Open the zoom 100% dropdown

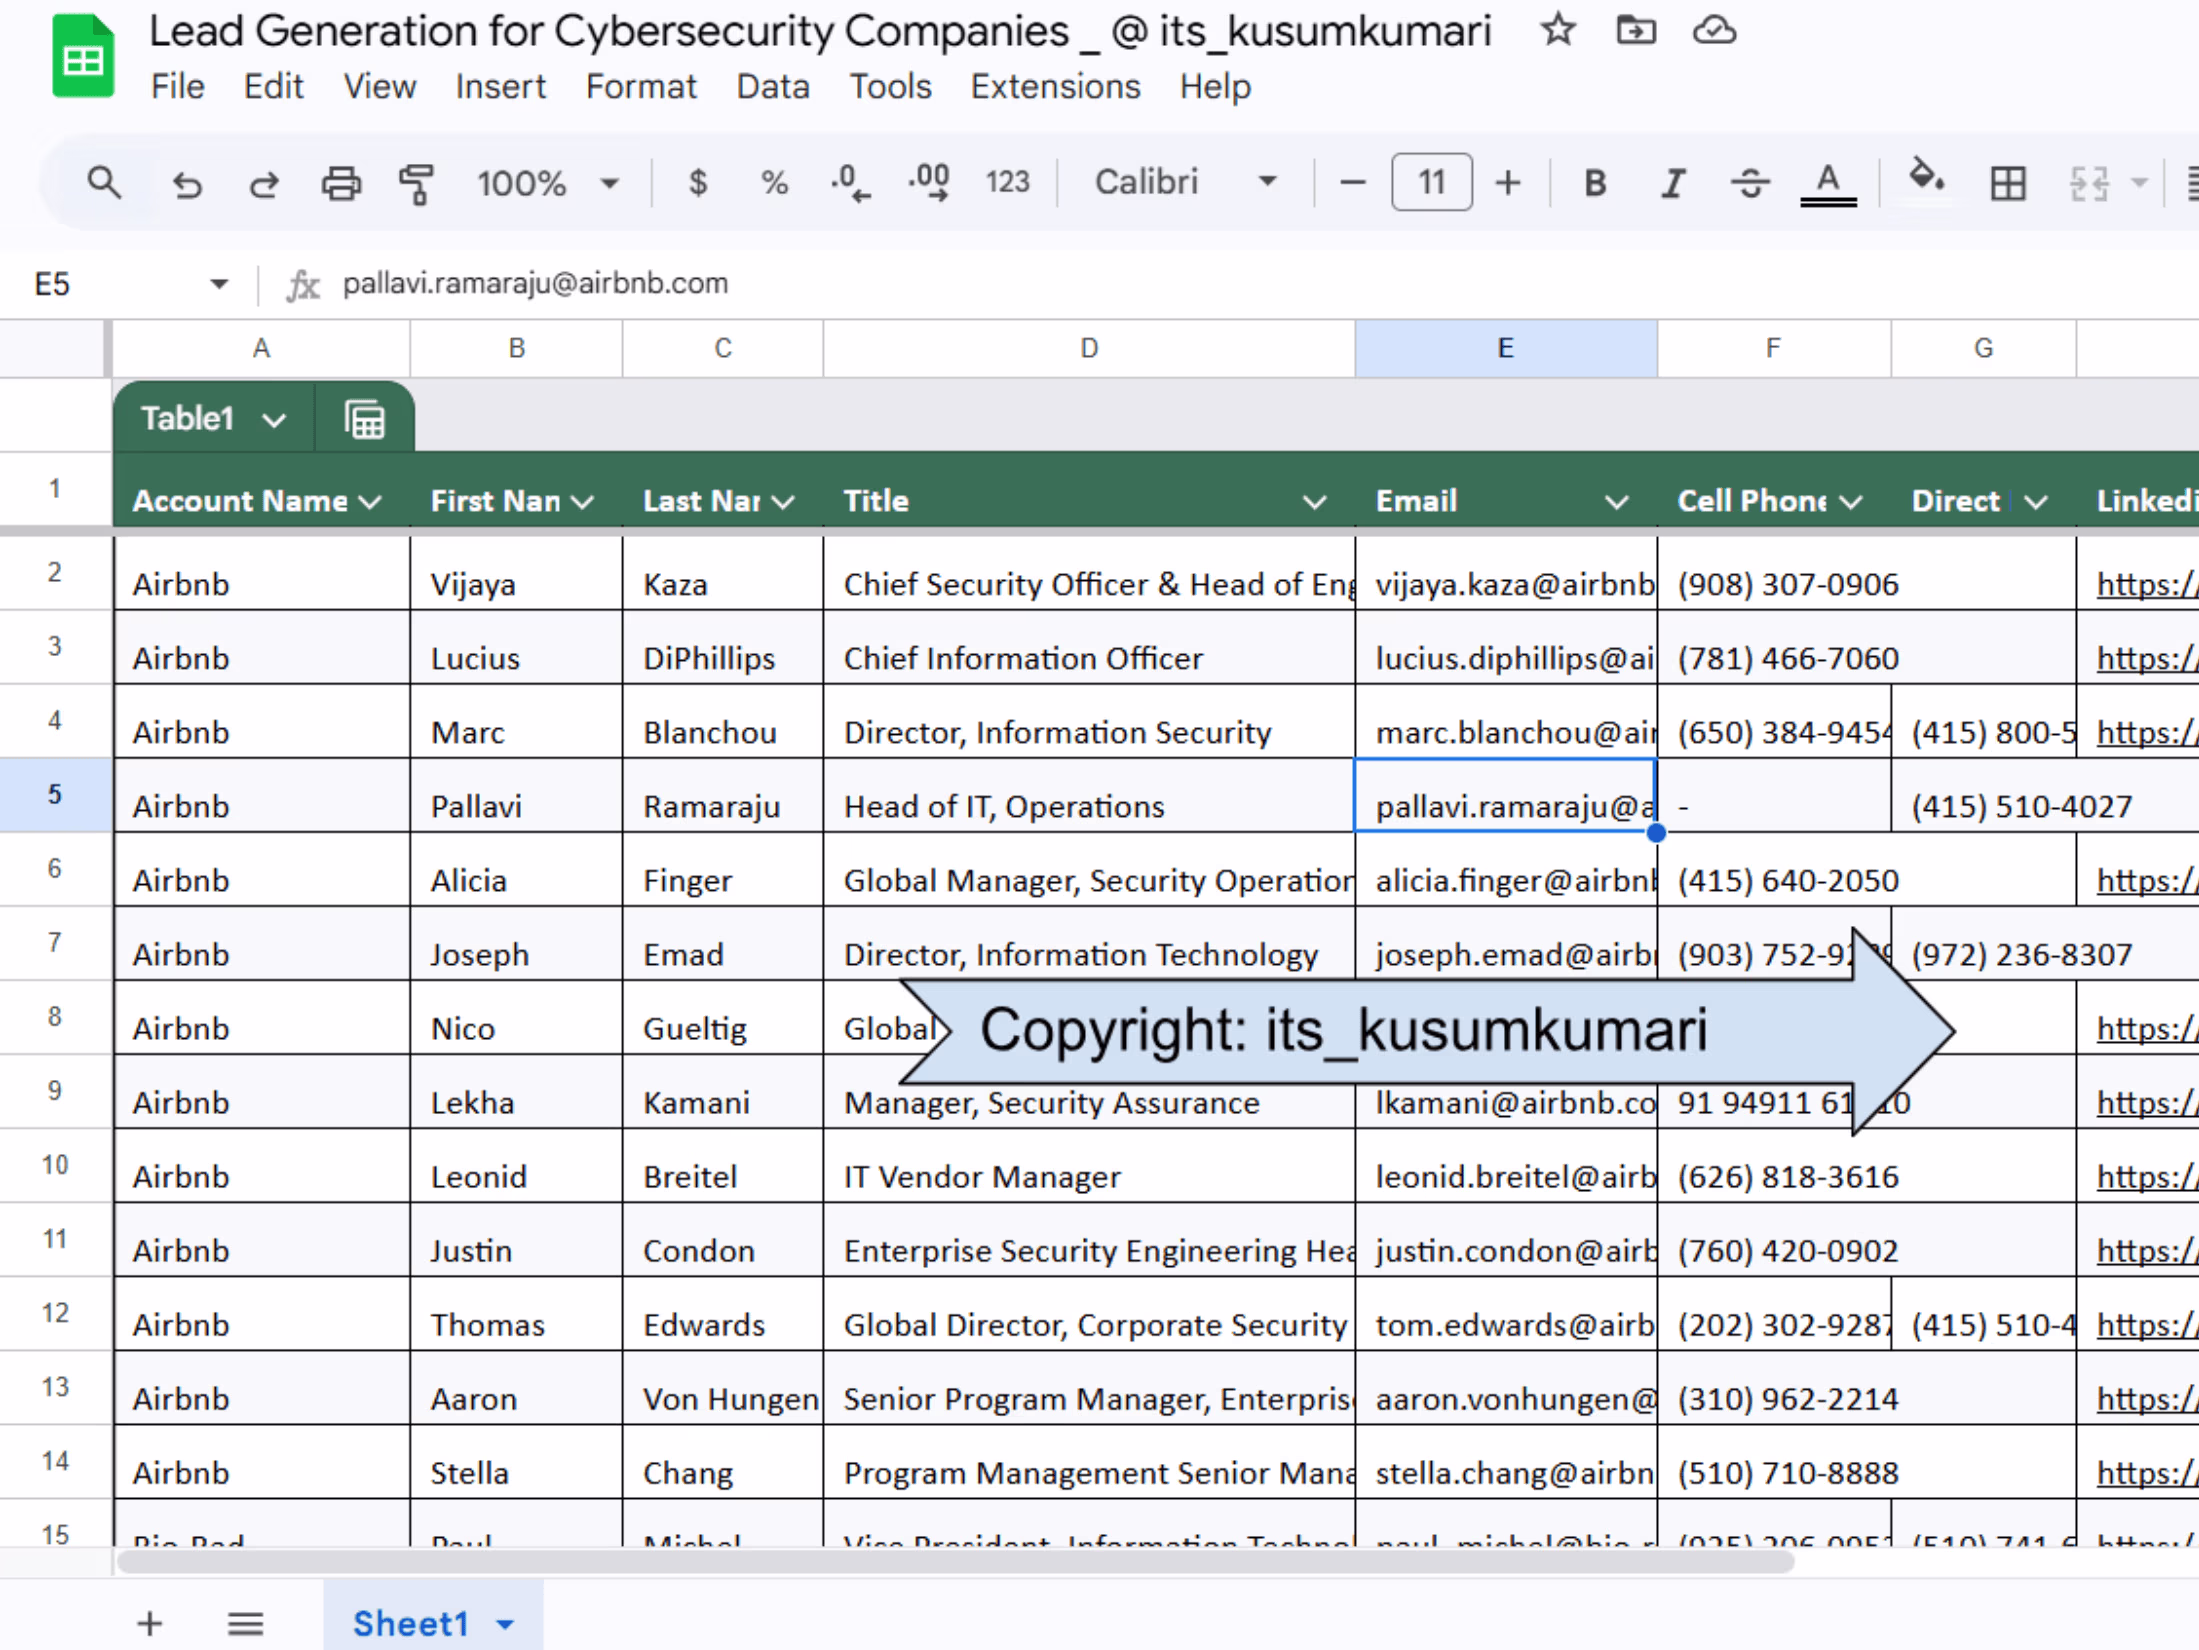point(547,184)
